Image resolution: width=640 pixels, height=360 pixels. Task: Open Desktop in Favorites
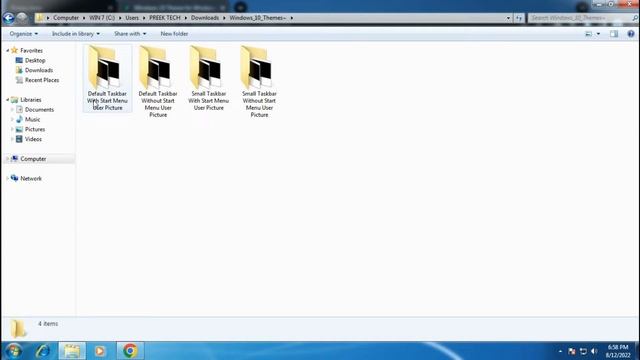point(35,60)
